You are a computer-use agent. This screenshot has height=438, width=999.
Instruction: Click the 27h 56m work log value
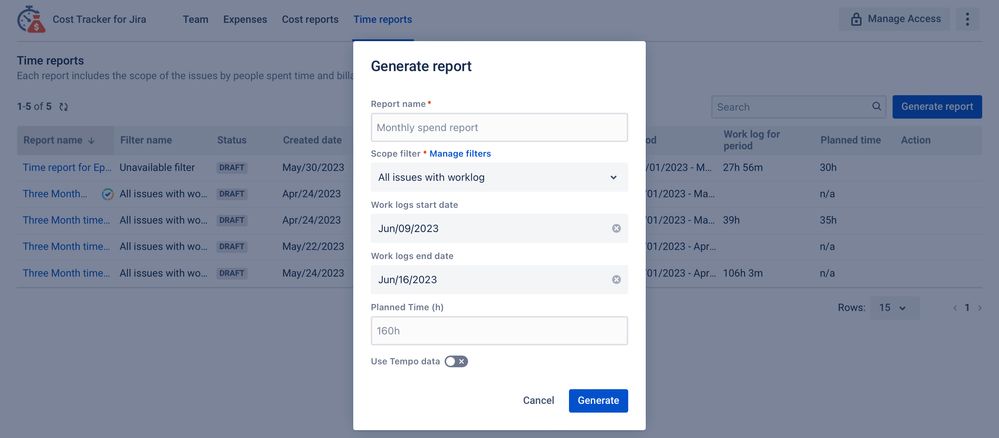(743, 167)
